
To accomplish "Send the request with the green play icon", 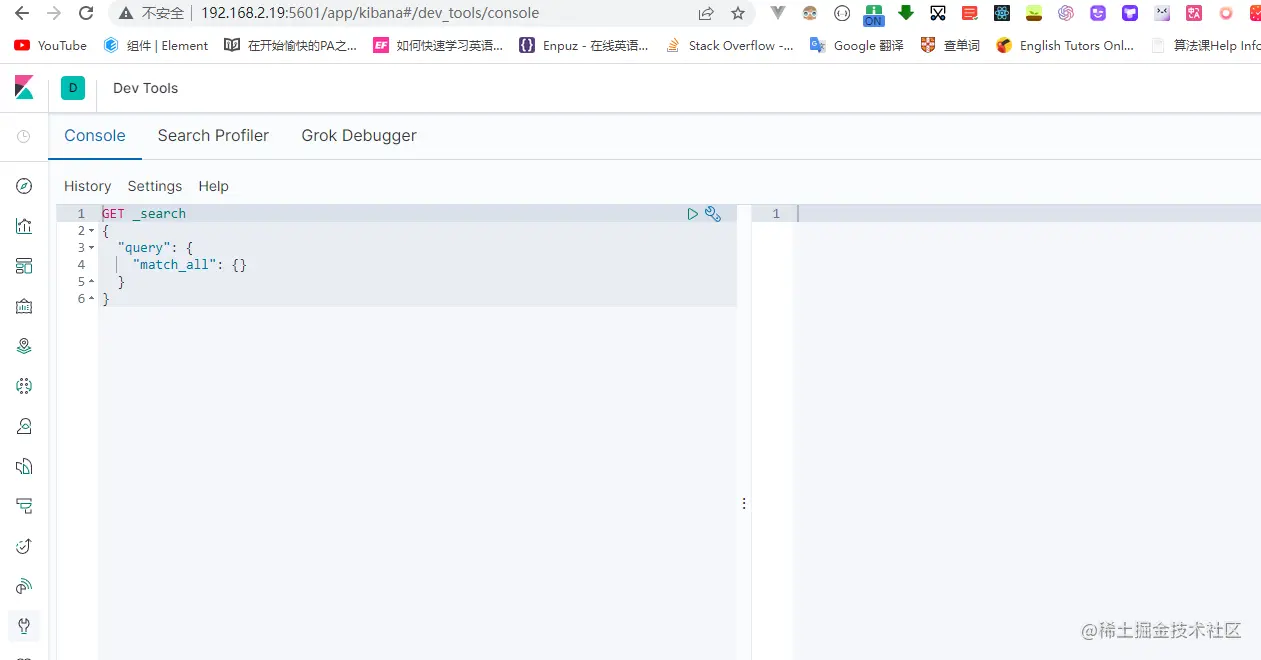I will click(692, 214).
